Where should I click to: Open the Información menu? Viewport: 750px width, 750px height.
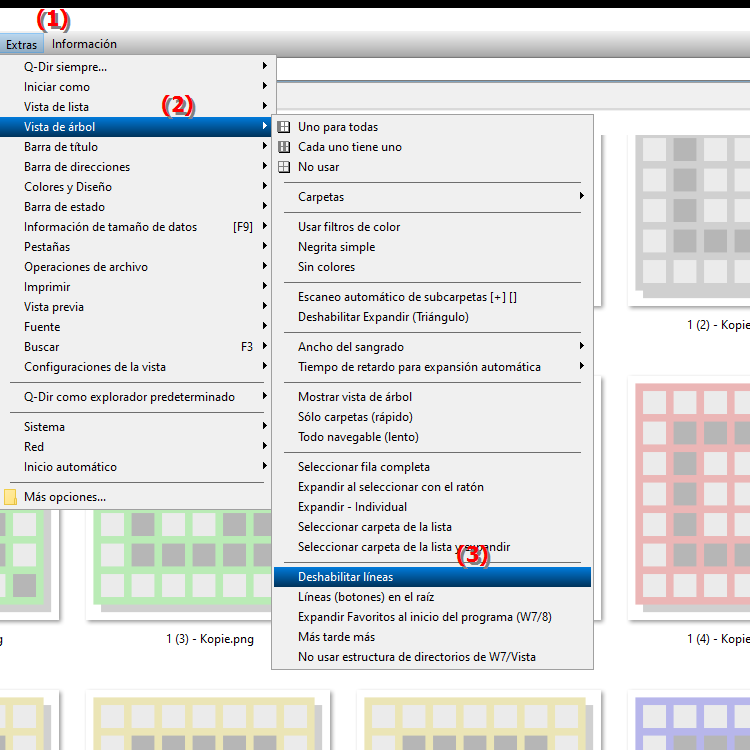click(84, 44)
